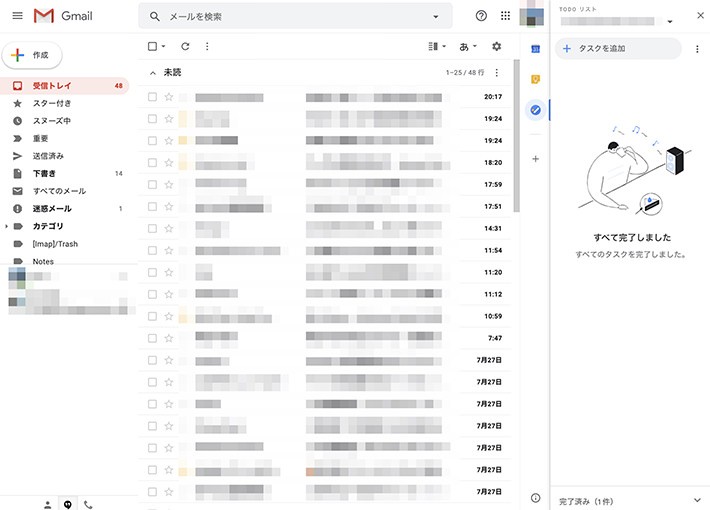The width and height of the screenshot is (710, 510).
Task: Open the account avatar thumbnail
Action: pos(532,14)
